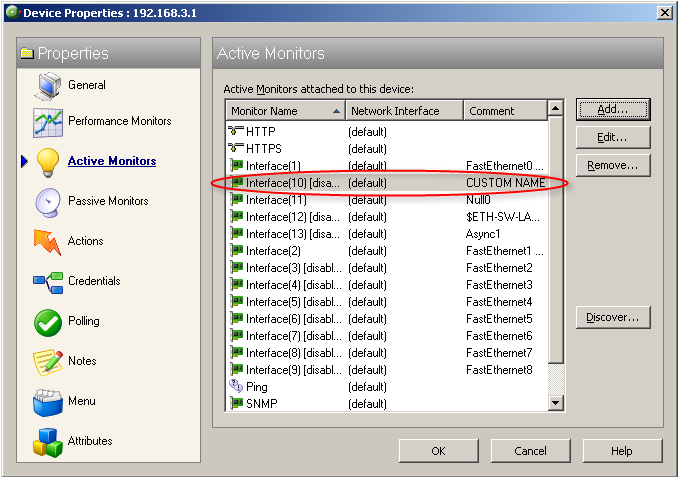
Task: Select the Ping monitor entry
Action: click(257, 387)
